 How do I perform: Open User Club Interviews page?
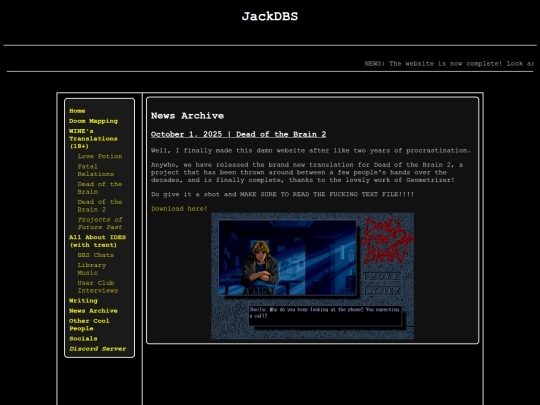pos(98,287)
